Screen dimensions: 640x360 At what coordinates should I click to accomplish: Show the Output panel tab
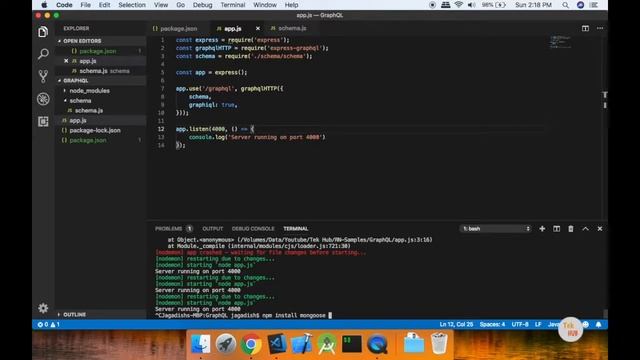(213, 229)
